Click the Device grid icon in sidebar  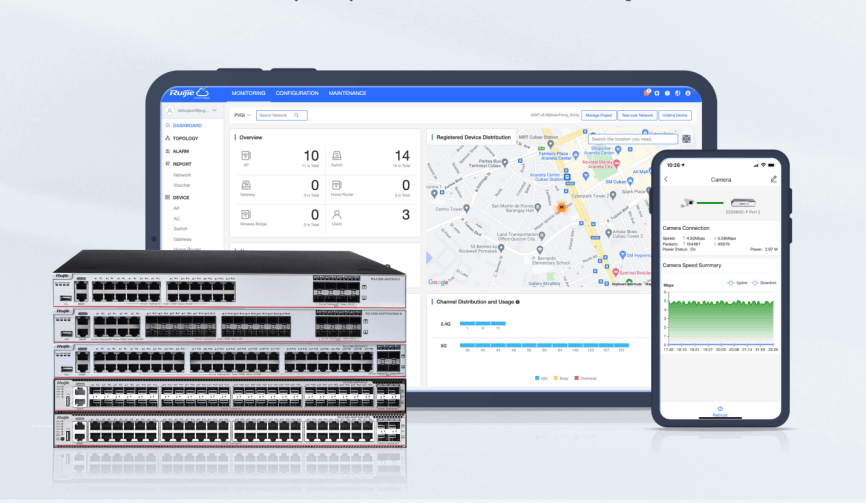168,197
